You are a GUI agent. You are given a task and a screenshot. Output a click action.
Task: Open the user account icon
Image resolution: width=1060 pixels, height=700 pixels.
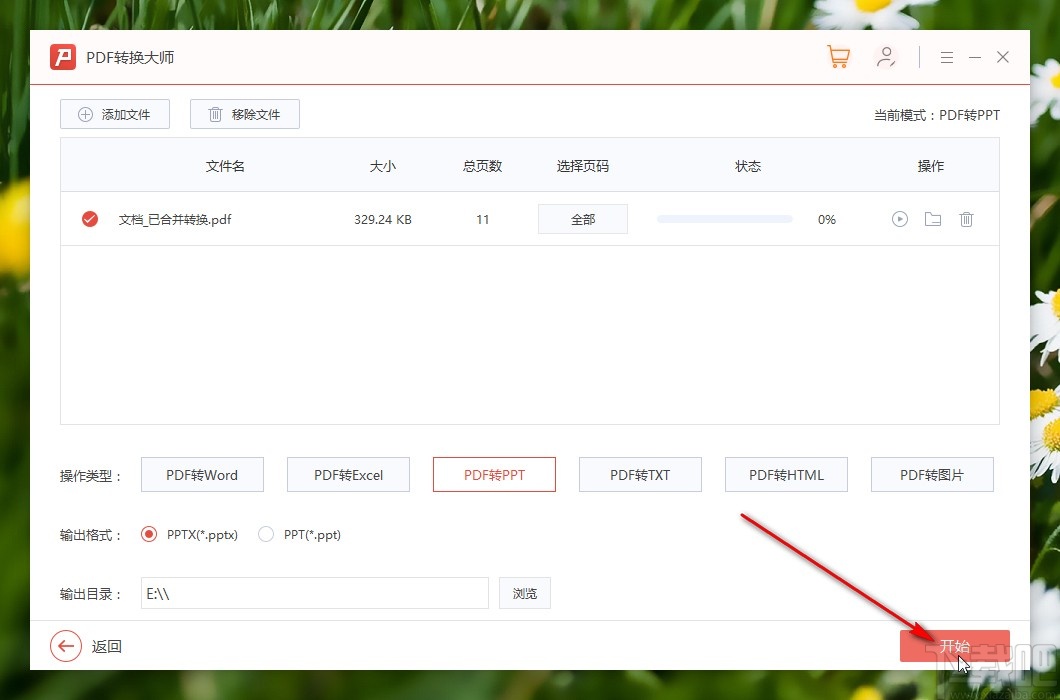(x=886, y=57)
